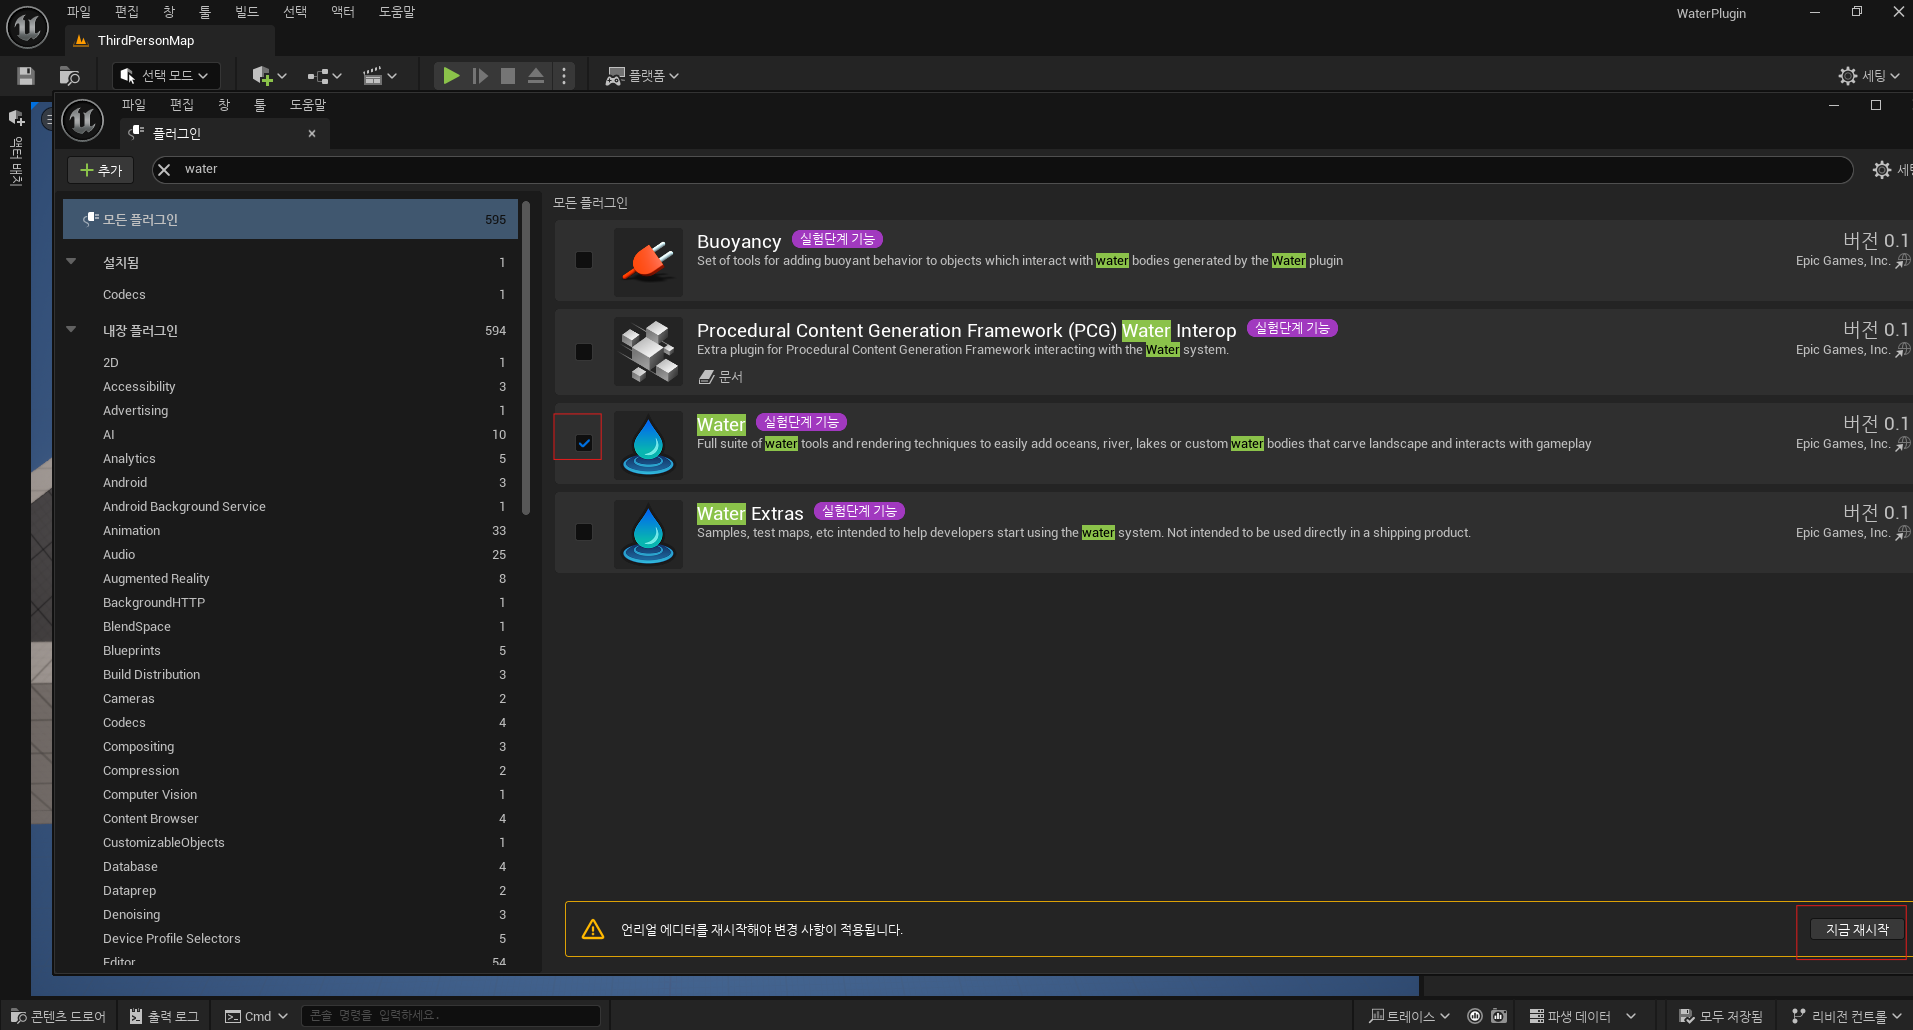Screen dimensions: 1913x1030
Task: Open 편집 menu in plugin window
Action: pyautogui.click(x=181, y=105)
